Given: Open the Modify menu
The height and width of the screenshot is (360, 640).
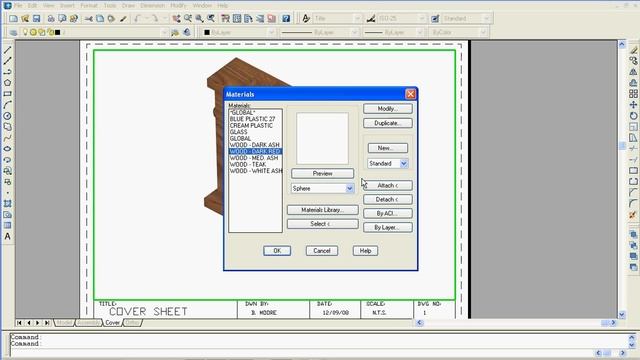Looking at the screenshot, I should [x=178, y=6].
